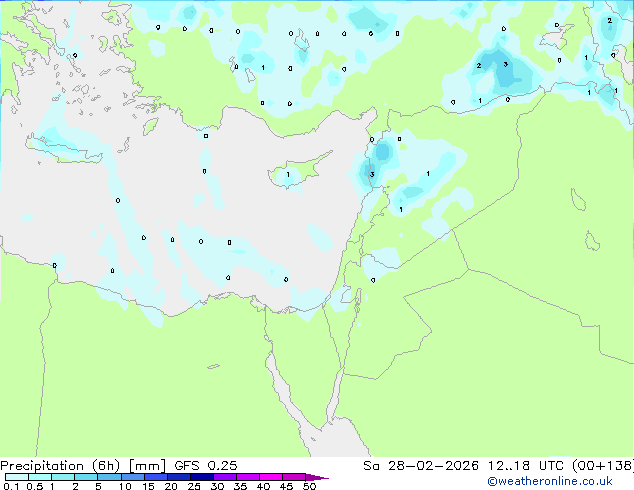Click the '0.1' legend scale label

(x=11, y=486)
